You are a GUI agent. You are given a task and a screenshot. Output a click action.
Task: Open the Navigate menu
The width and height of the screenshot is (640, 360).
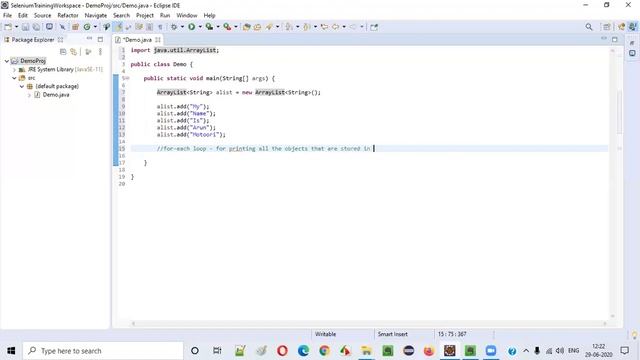tap(96, 16)
